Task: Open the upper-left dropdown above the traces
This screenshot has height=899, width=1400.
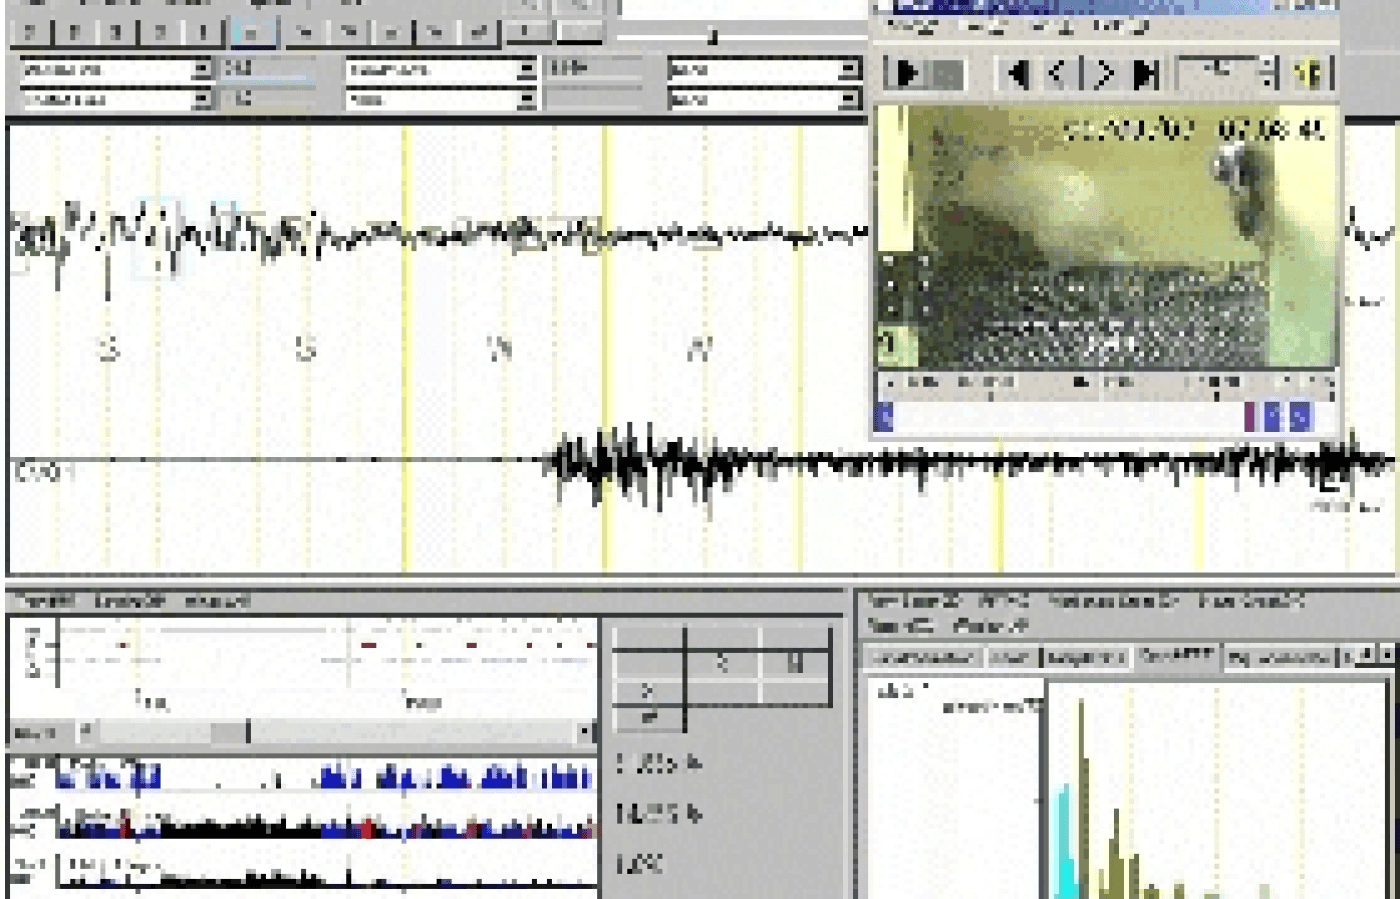Action: 202,70
